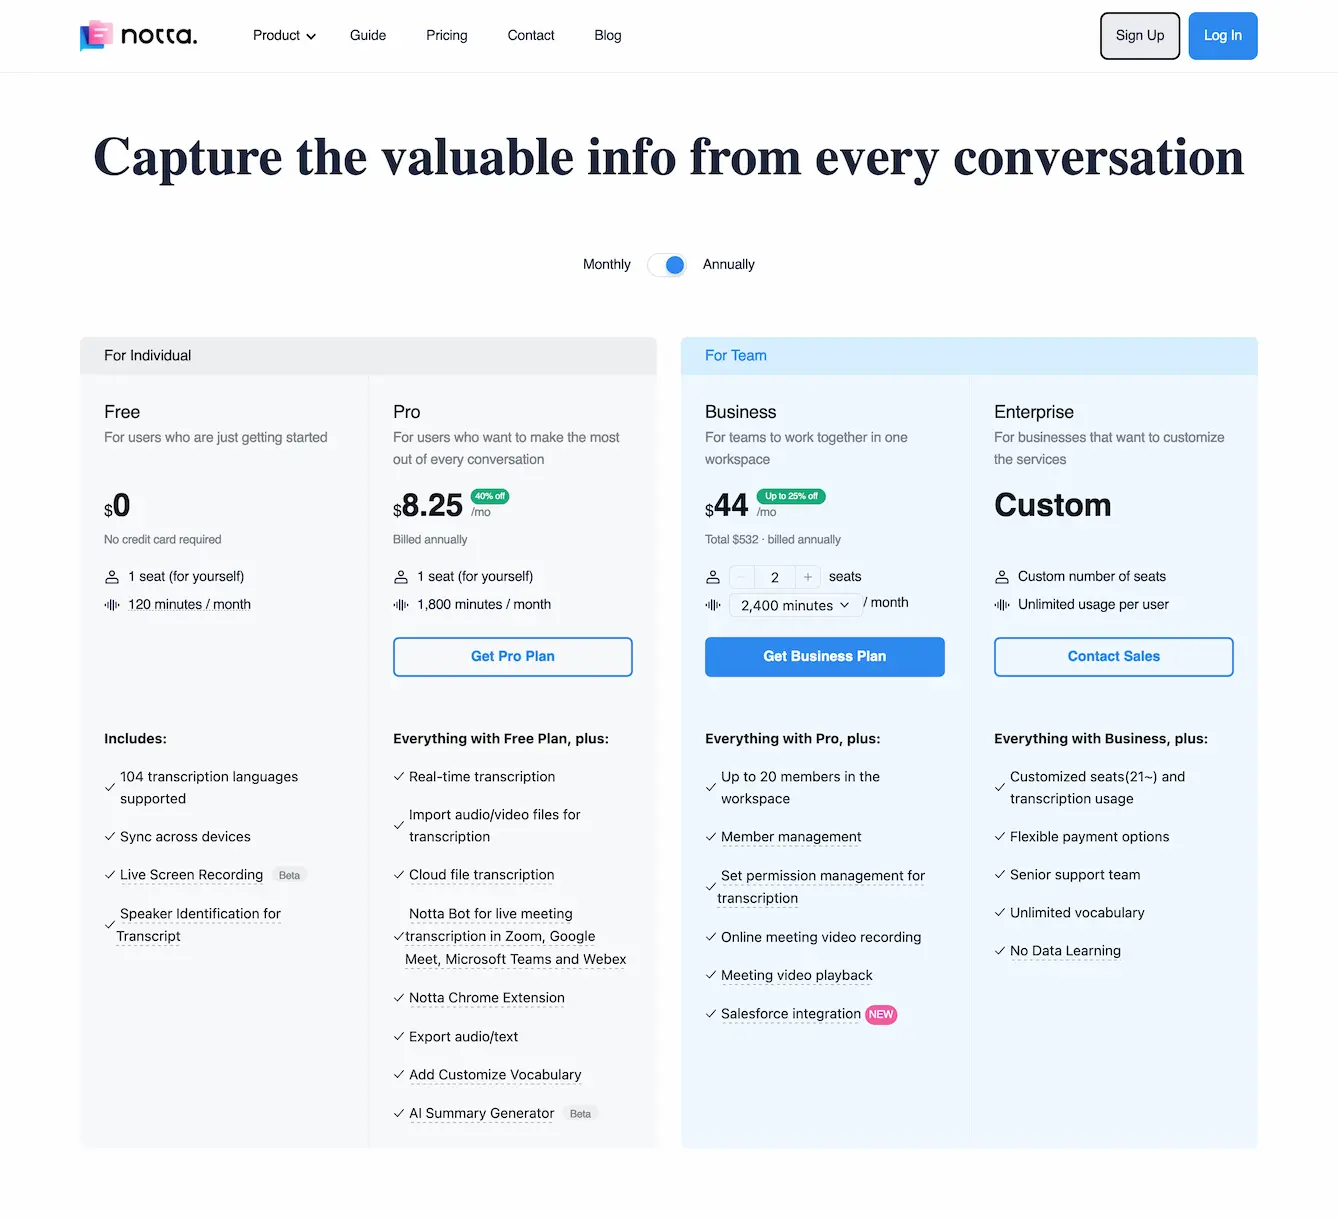
Task: Open the minutes dropdown in Business plan
Action: [x=795, y=605]
